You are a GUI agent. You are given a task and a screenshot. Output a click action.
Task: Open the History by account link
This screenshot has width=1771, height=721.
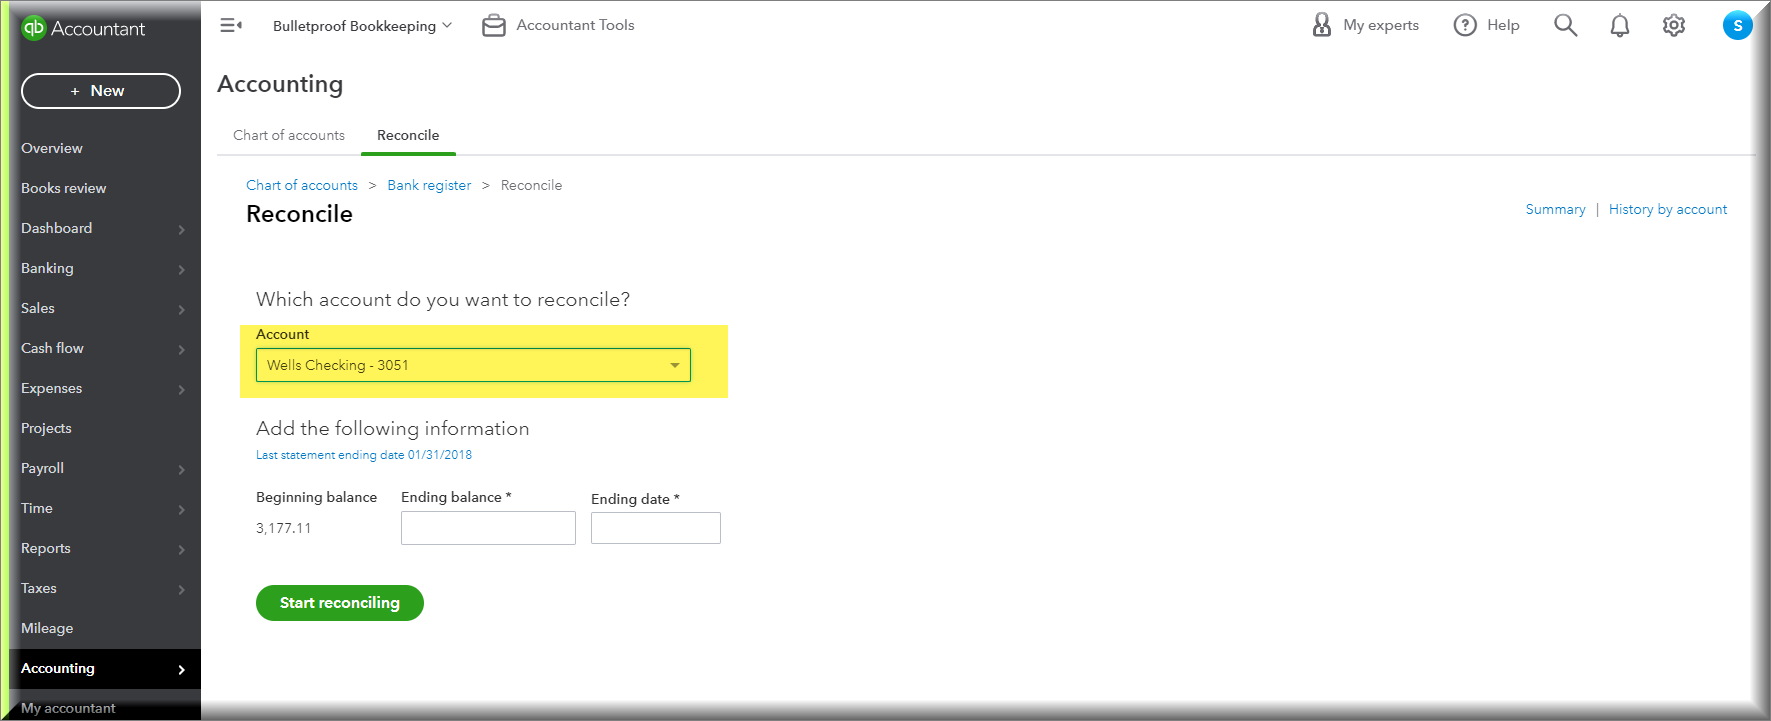tap(1668, 209)
